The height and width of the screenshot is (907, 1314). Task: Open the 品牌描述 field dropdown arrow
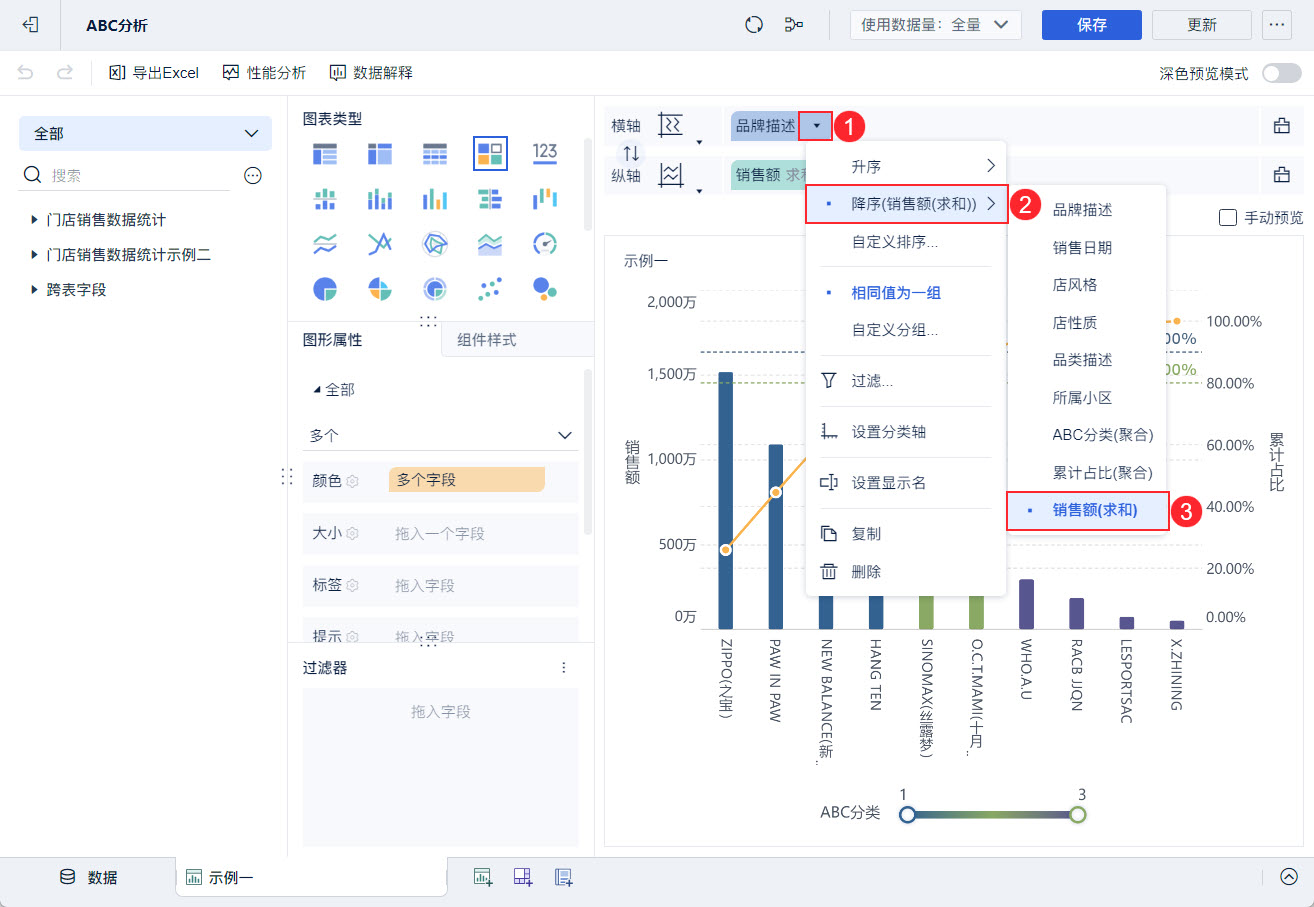(x=816, y=126)
